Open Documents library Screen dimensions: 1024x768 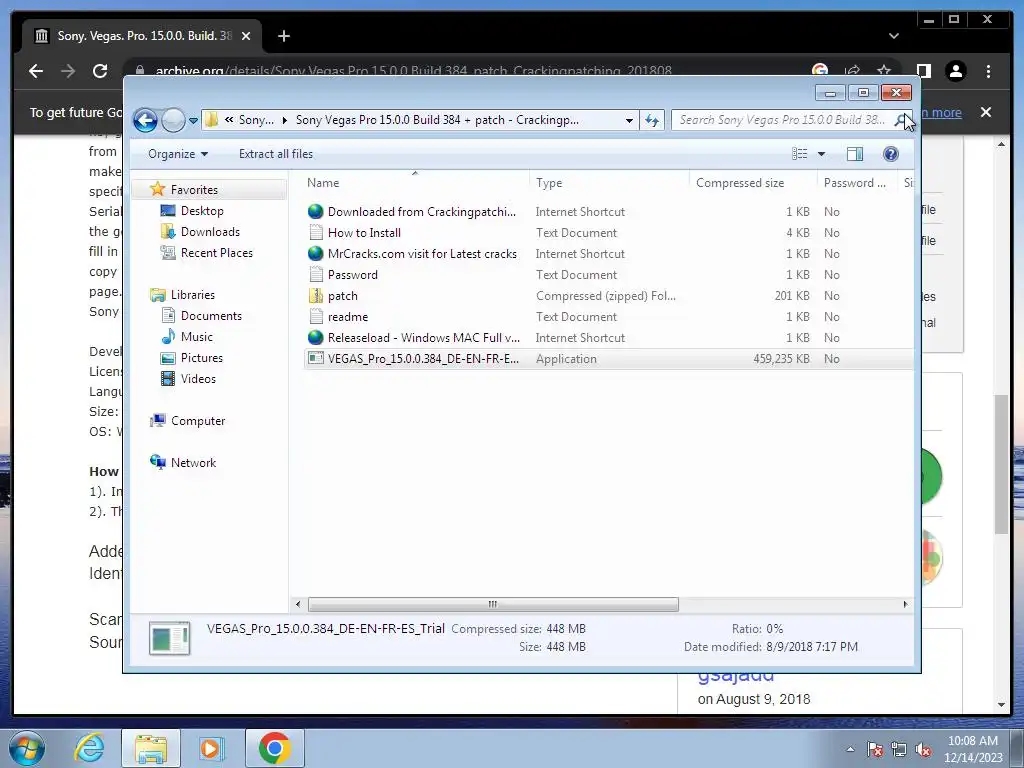coord(211,316)
